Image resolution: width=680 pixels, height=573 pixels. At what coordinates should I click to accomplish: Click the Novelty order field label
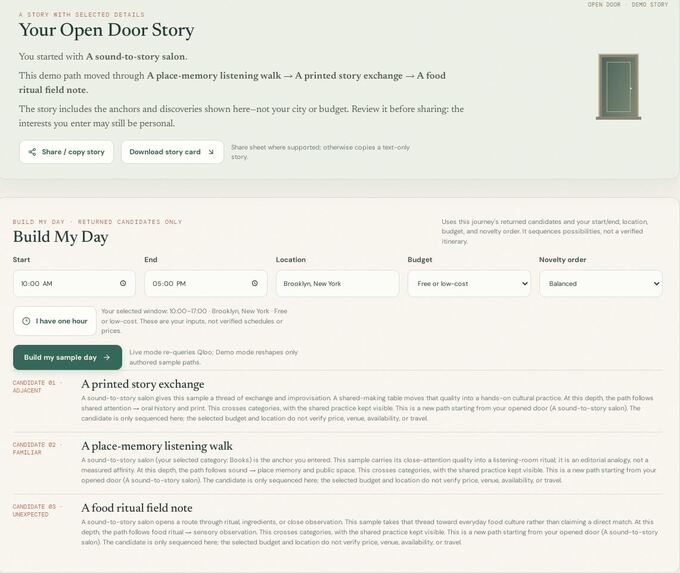562,259
